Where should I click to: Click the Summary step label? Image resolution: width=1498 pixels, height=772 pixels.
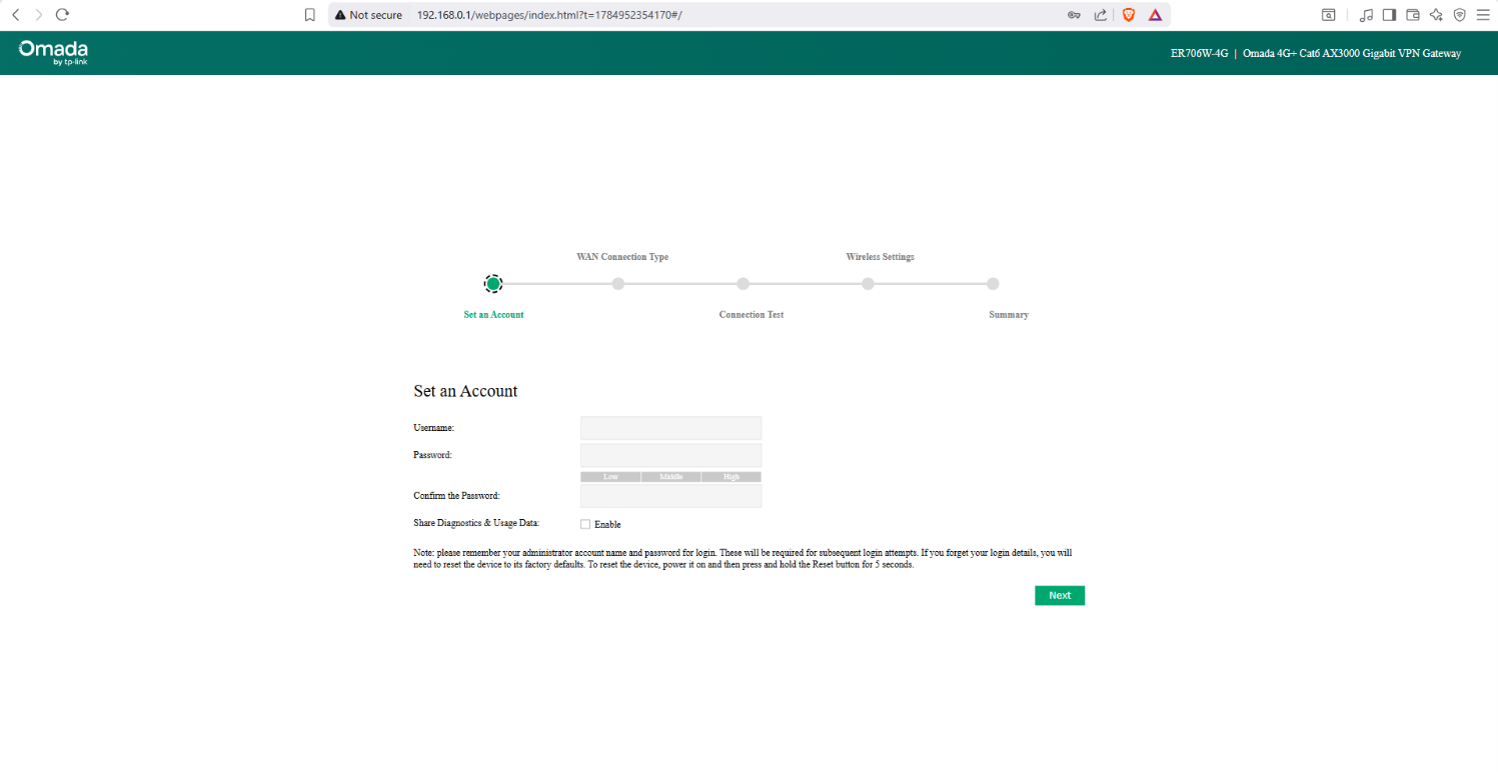(1009, 315)
